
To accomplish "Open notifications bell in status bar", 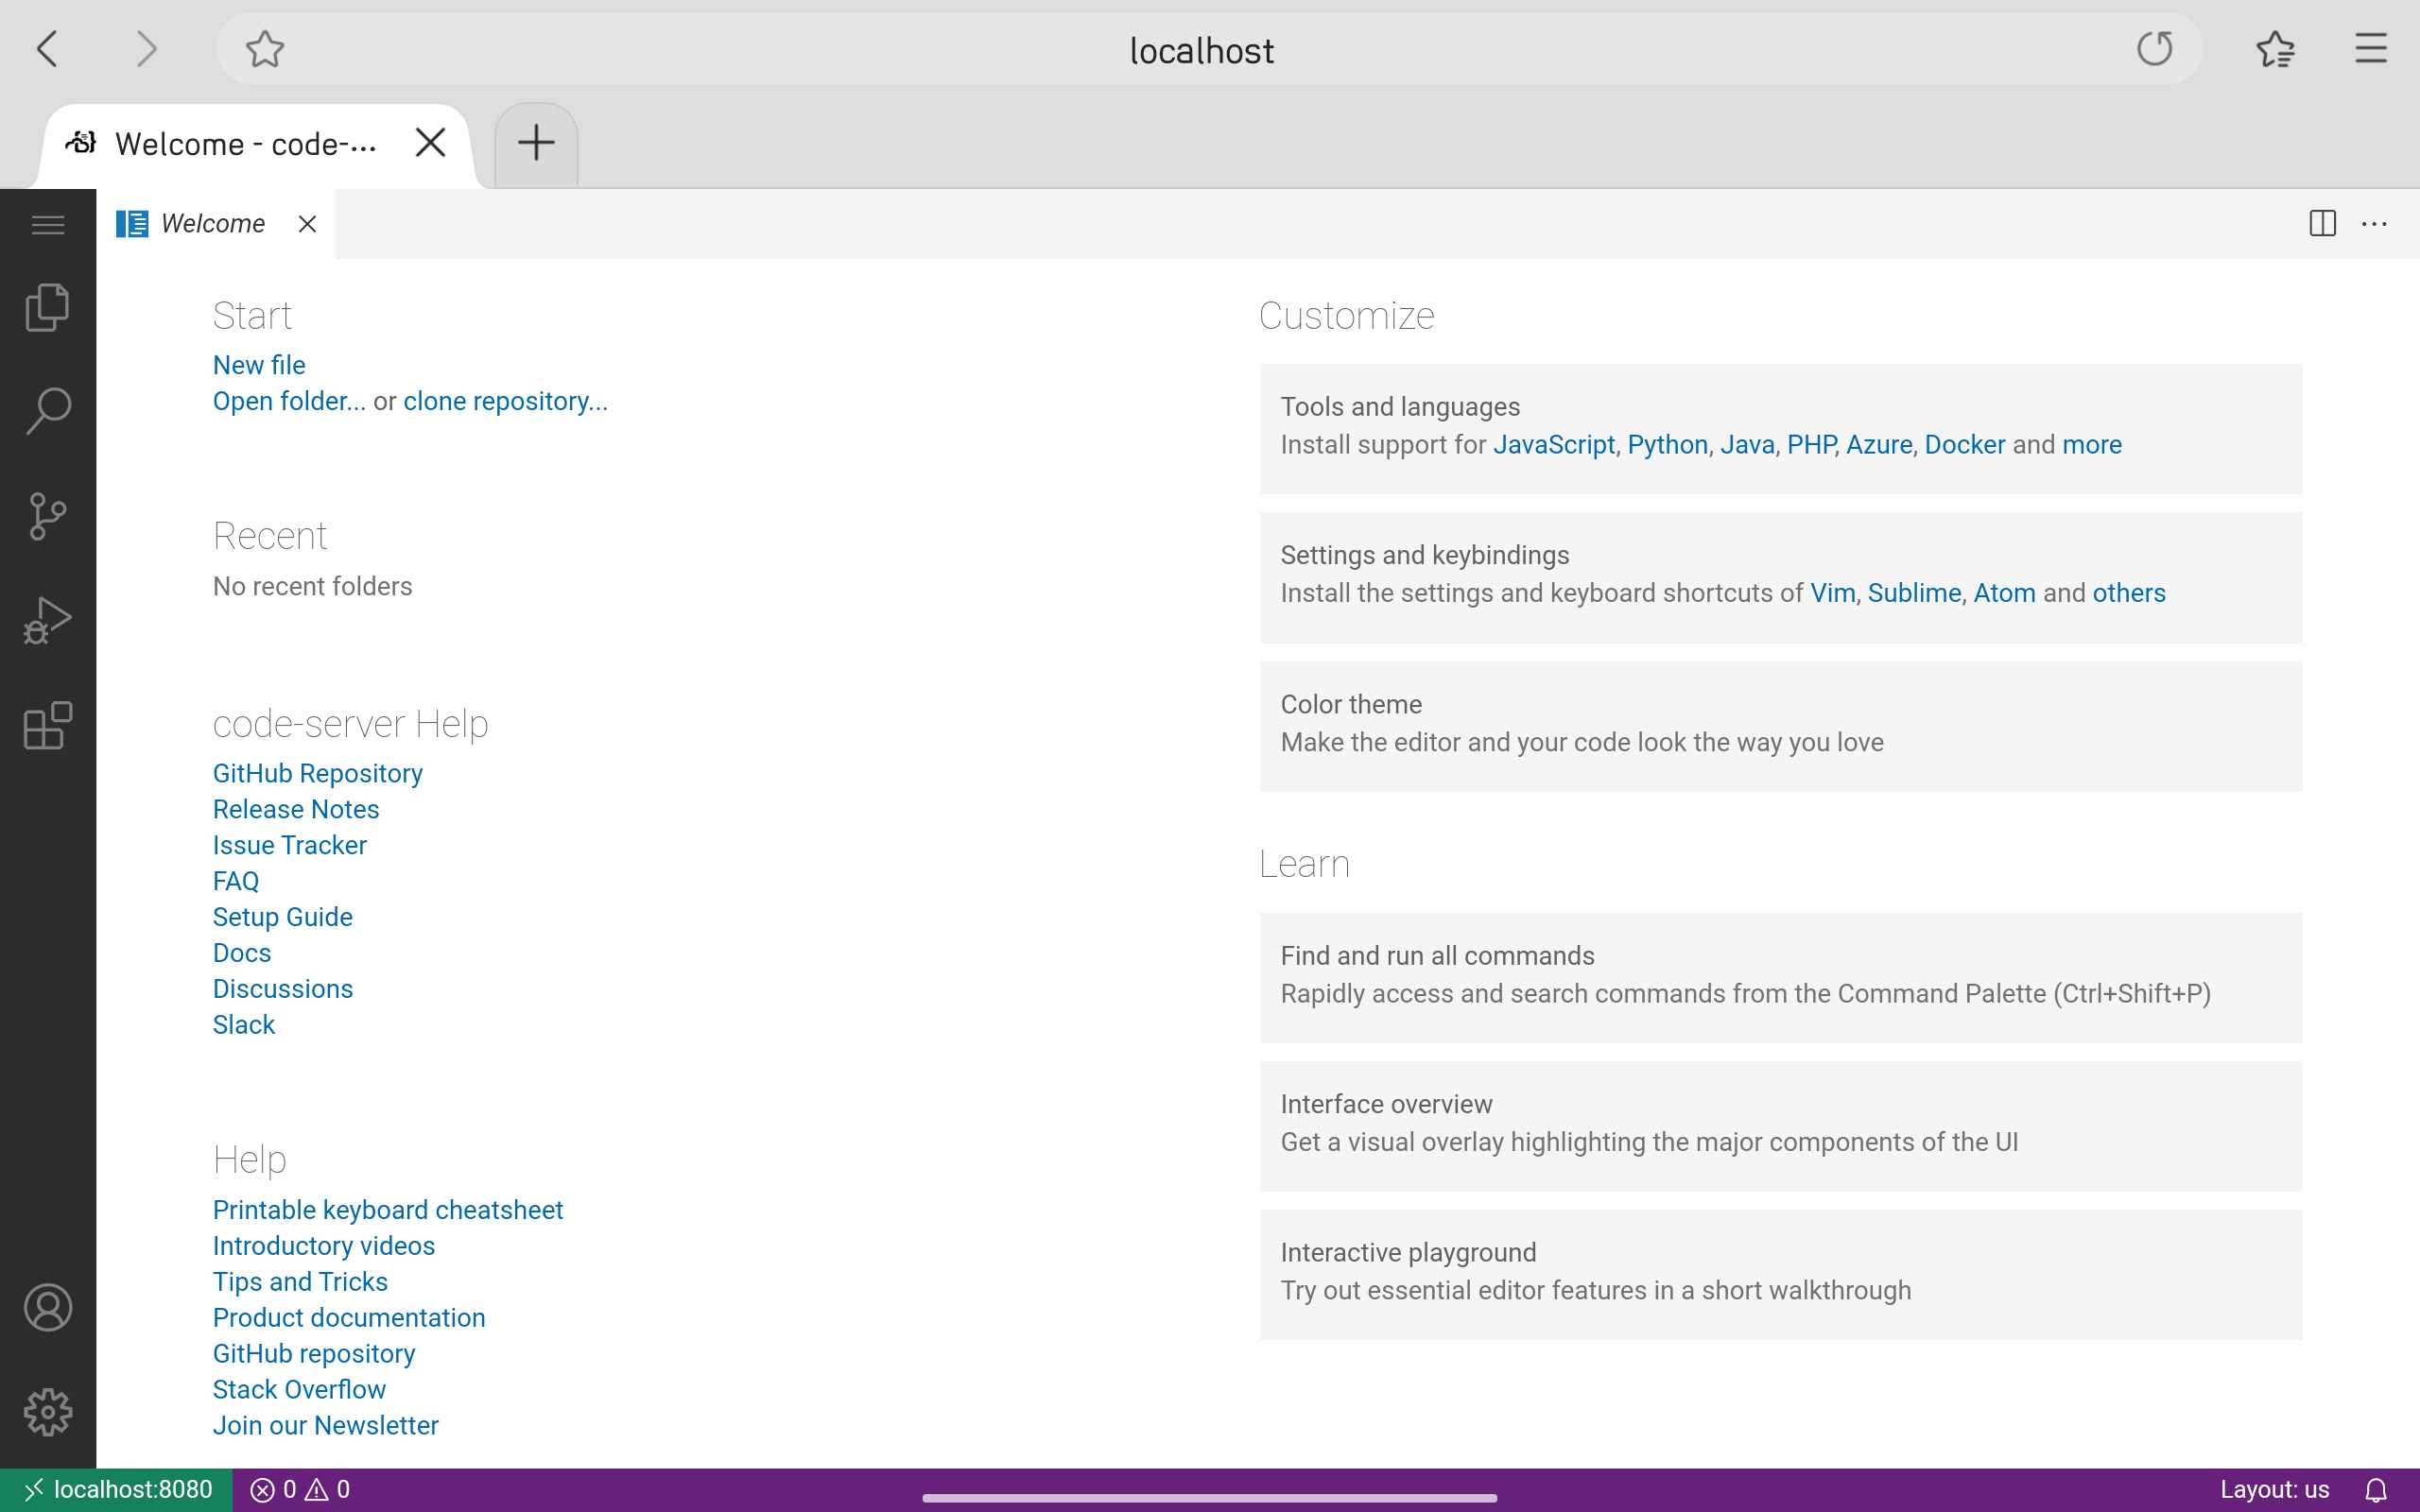I will tap(2376, 1490).
